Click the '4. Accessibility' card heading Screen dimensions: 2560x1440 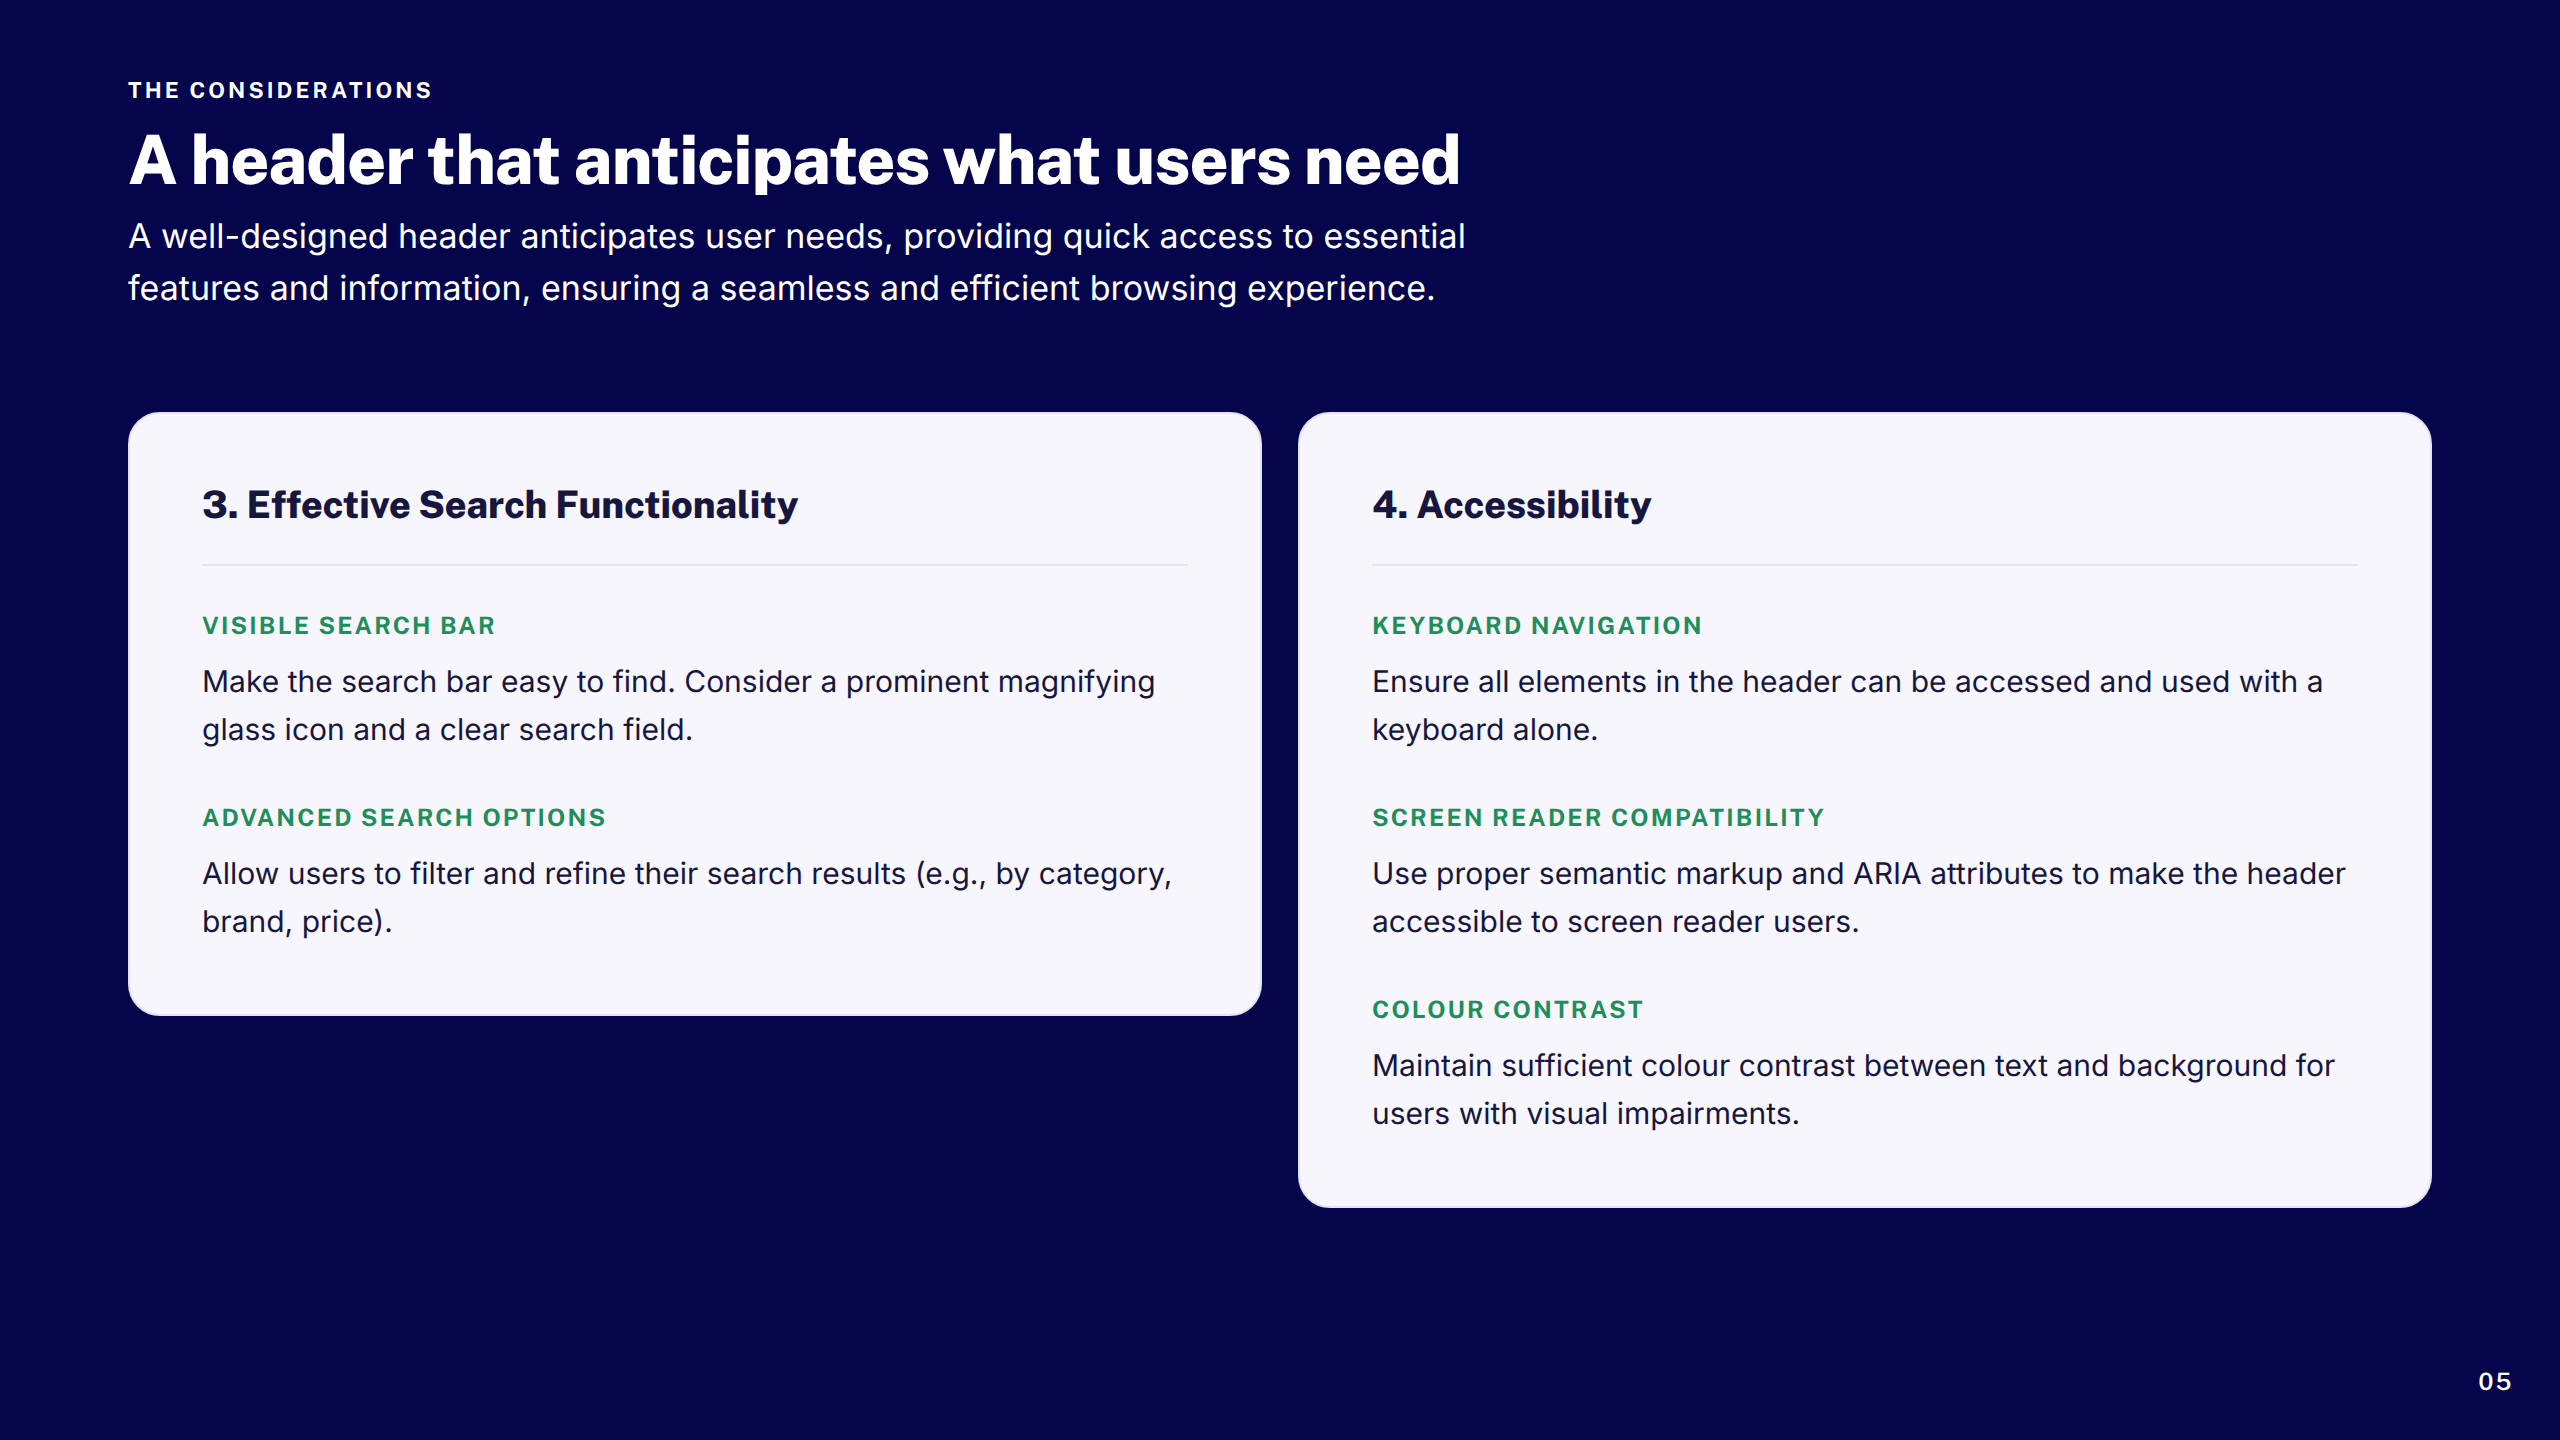click(x=1511, y=505)
